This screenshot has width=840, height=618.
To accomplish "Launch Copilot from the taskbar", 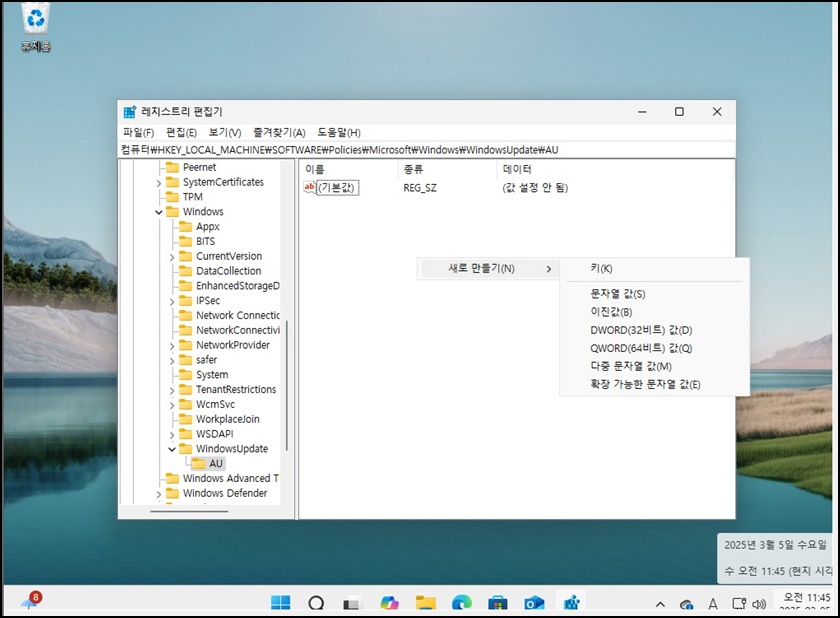I will tap(389, 603).
